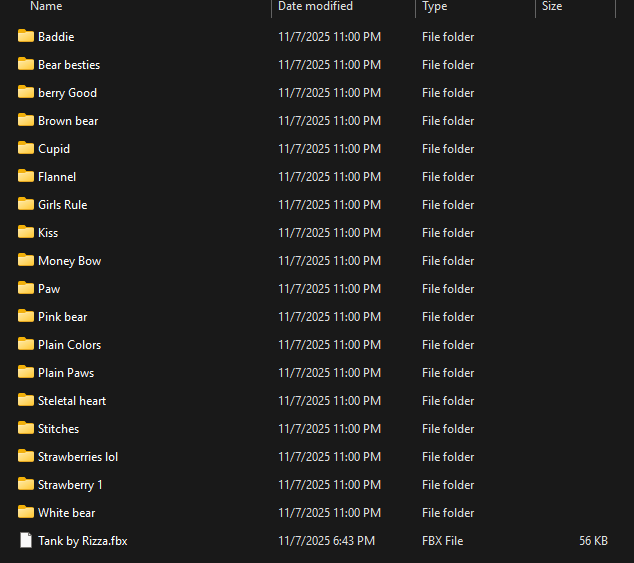634x563 pixels.
Task: Select the Flannel folder name
Action: [x=57, y=177]
